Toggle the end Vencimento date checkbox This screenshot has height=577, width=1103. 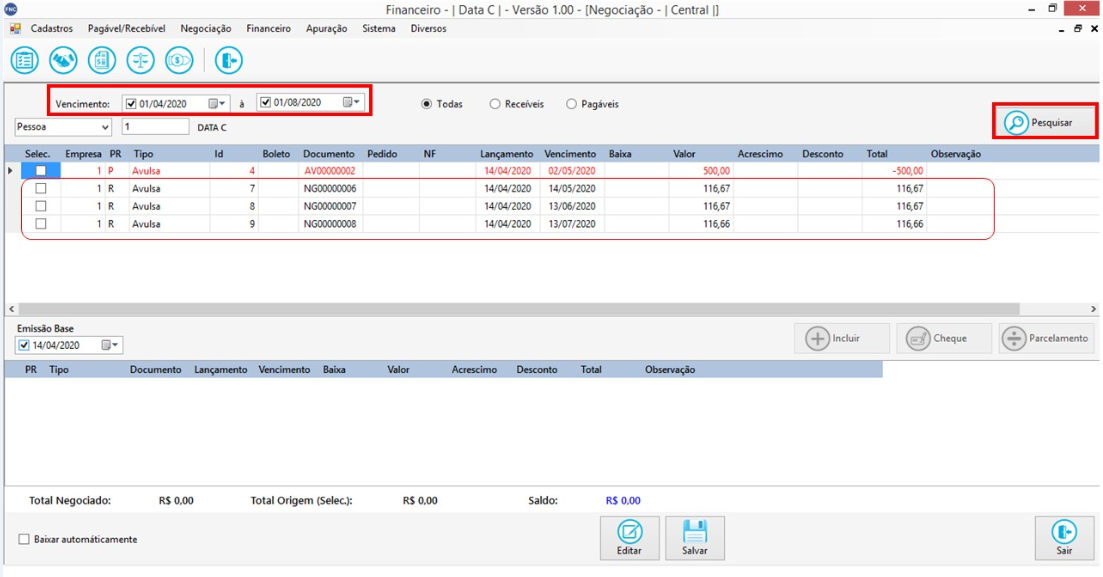(x=265, y=103)
